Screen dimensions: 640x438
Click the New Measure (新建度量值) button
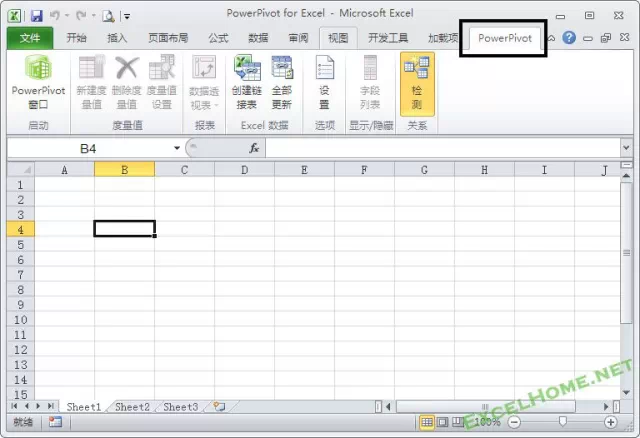point(91,83)
